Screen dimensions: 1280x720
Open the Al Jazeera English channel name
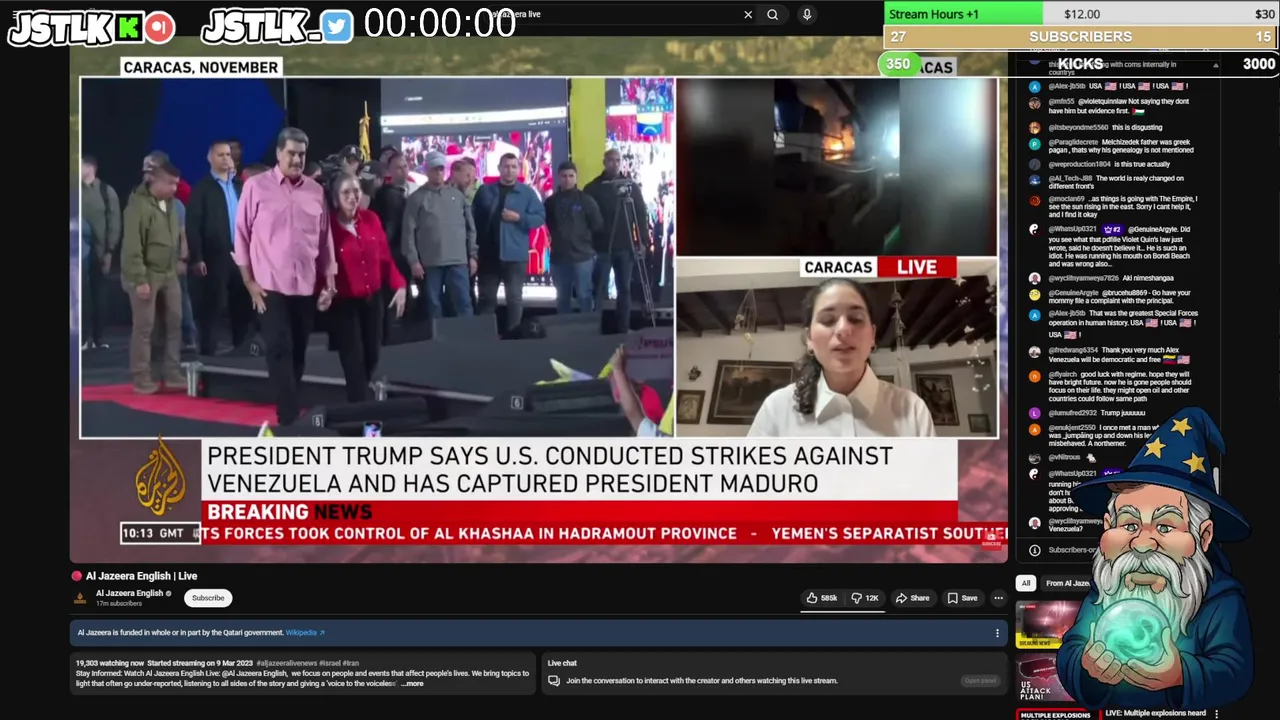point(129,593)
